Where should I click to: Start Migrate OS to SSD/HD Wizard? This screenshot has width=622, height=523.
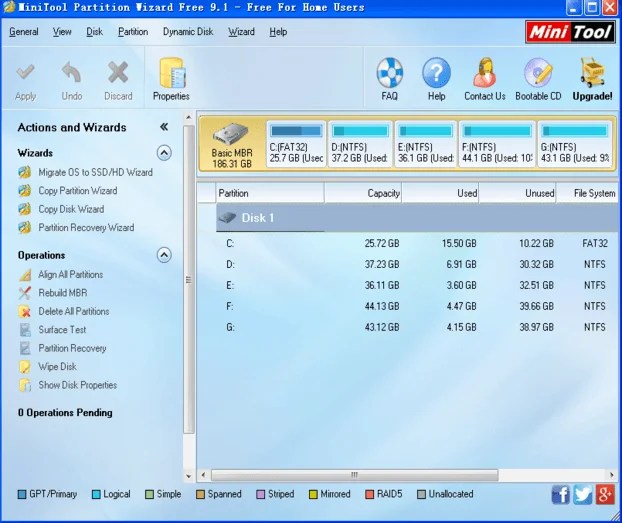[x=95, y=172]
